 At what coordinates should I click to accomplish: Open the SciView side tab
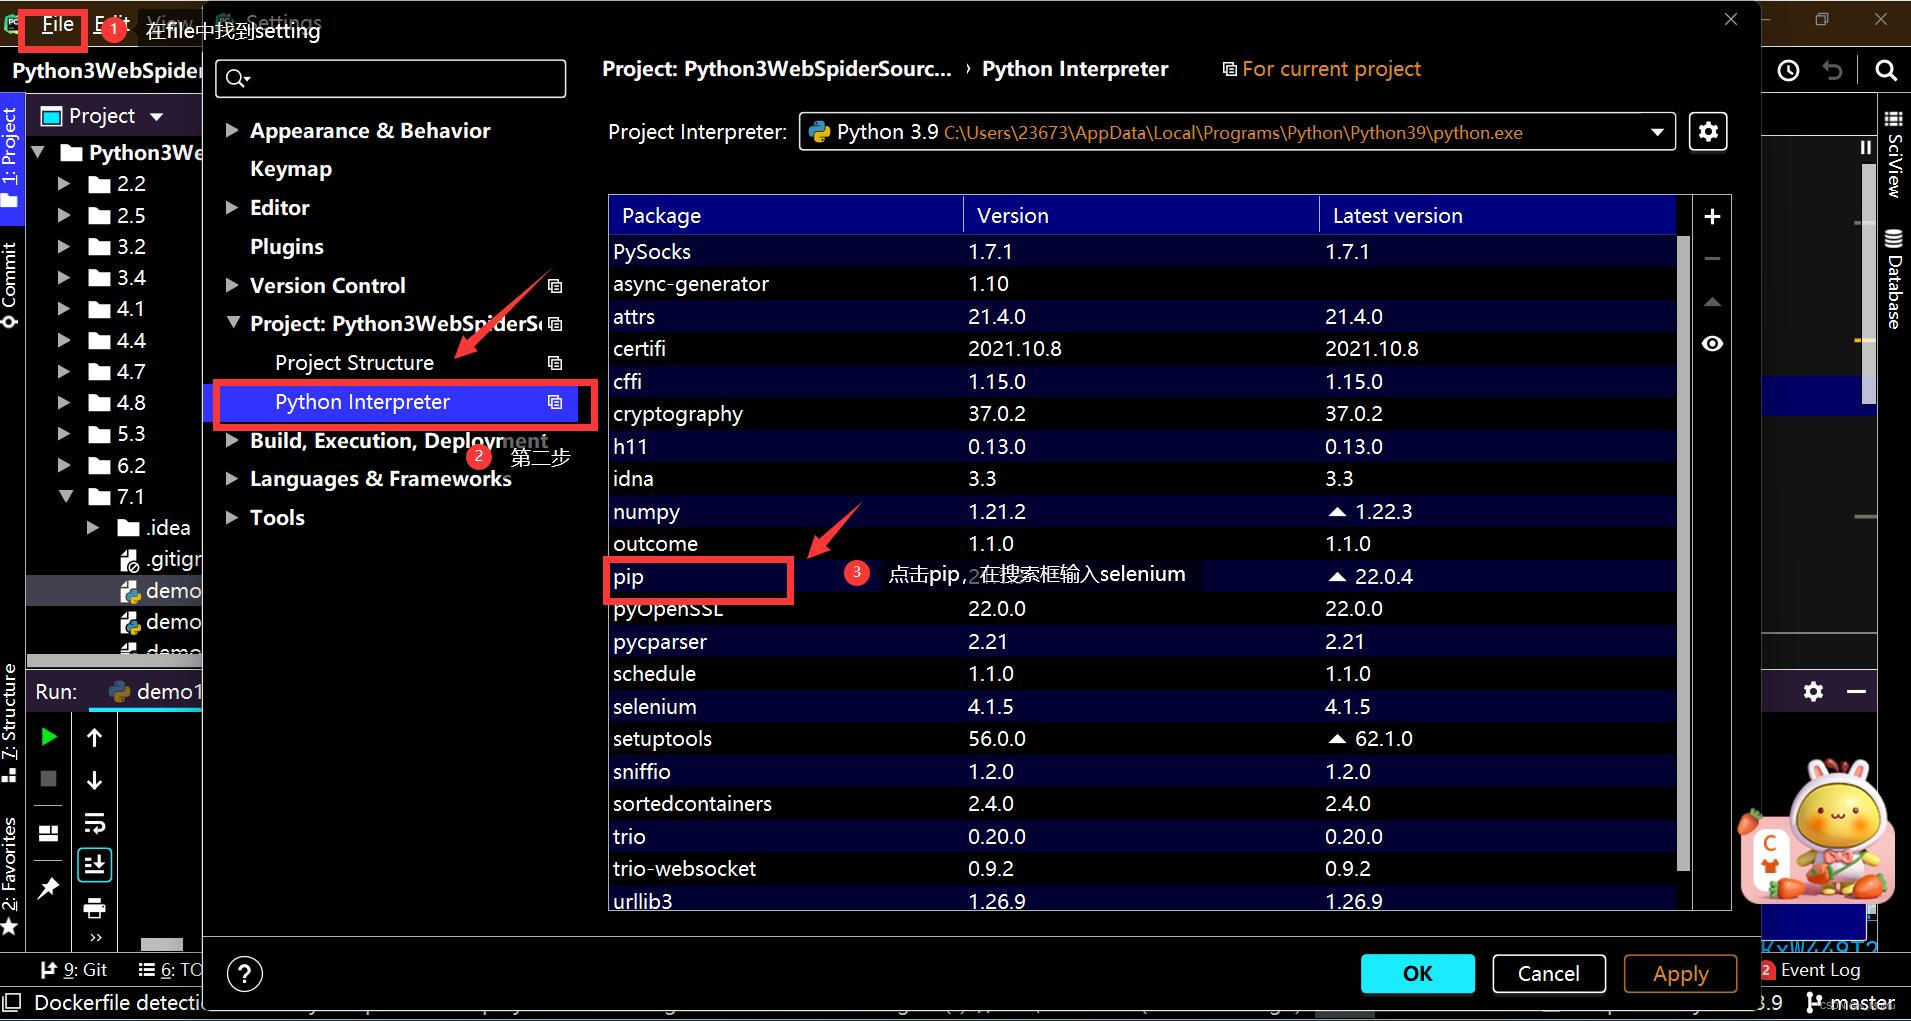coord(1893,153)
